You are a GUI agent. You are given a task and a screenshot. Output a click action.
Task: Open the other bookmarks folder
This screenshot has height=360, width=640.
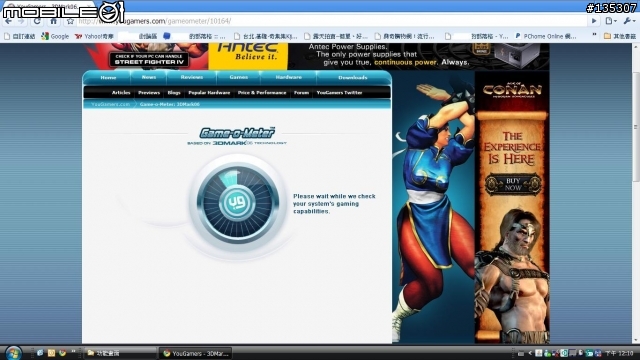pyautogui.click(x=620, y=36)
